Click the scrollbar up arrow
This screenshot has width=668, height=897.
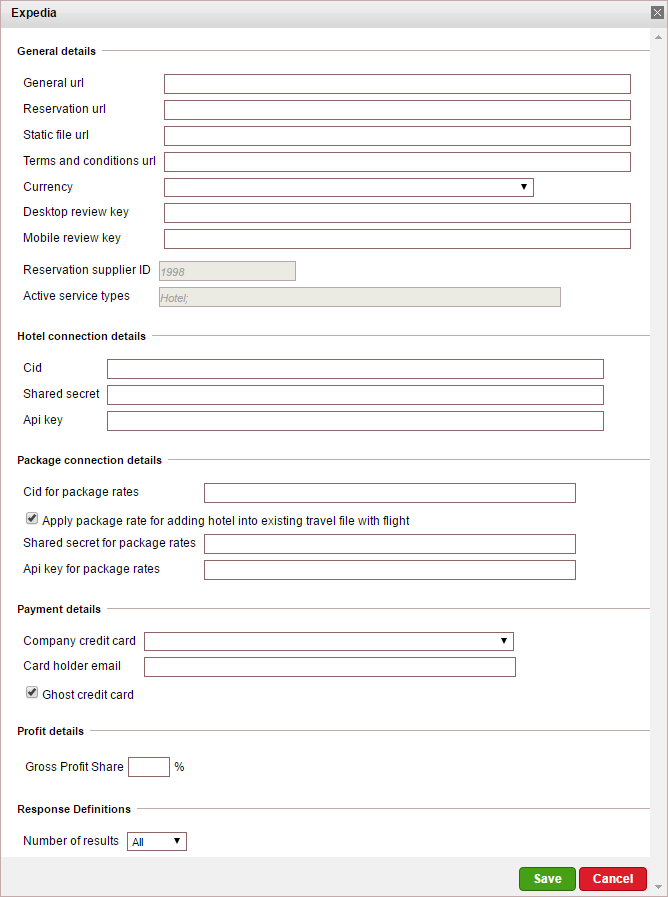point(659,37)
